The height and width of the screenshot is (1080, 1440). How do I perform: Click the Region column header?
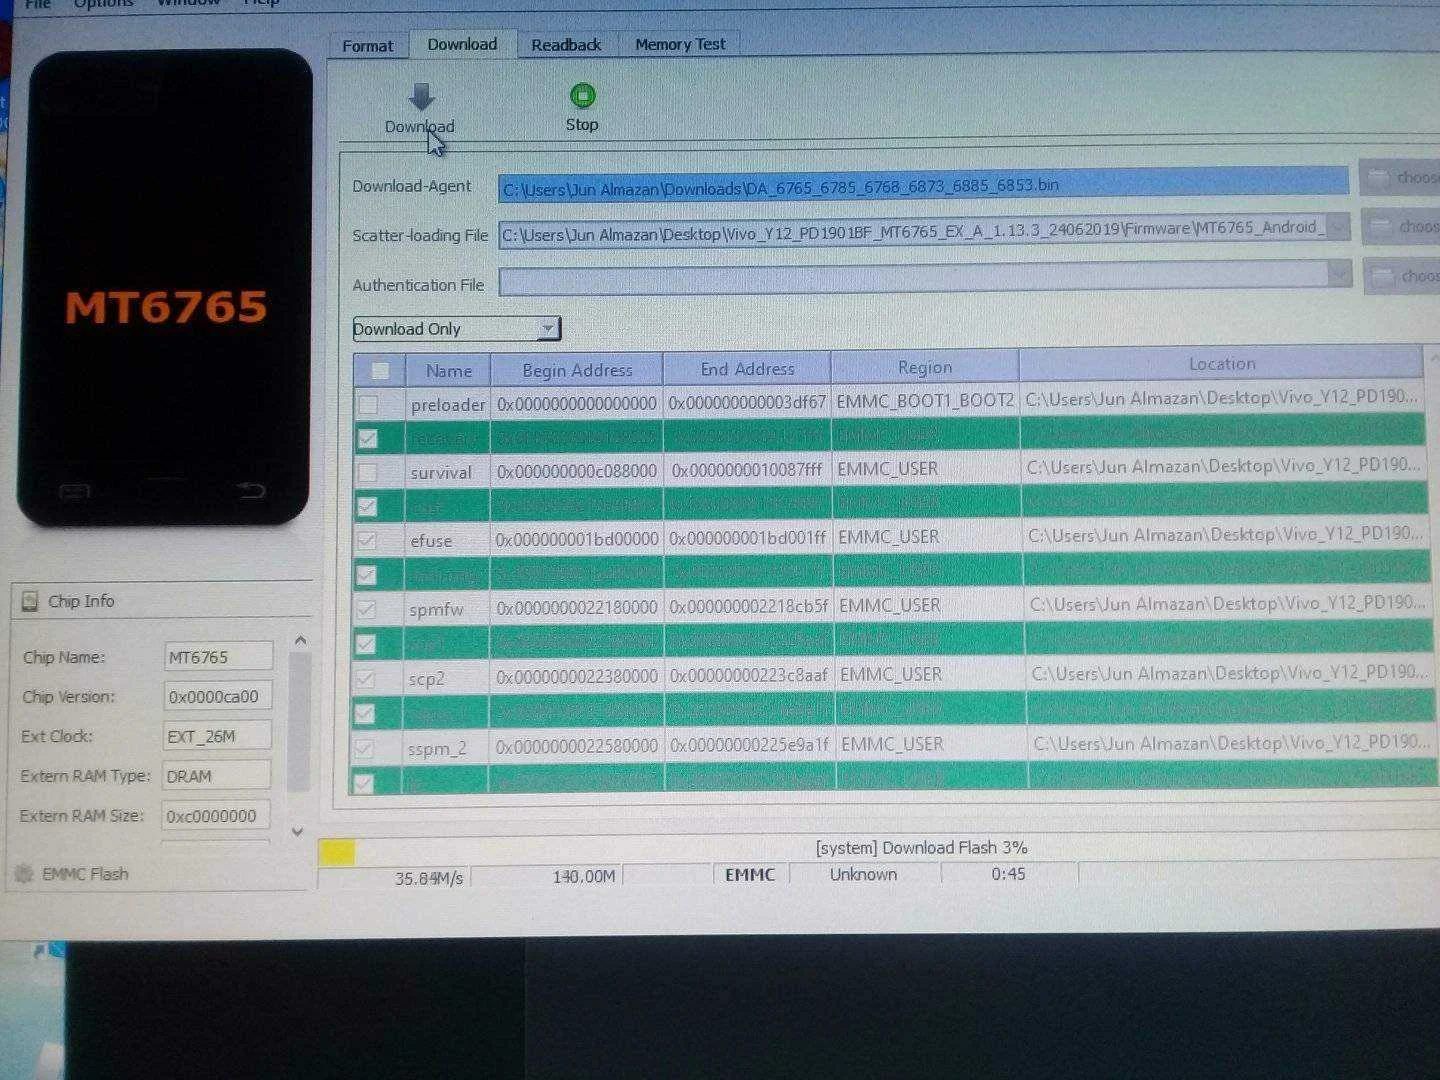[925, 367]
